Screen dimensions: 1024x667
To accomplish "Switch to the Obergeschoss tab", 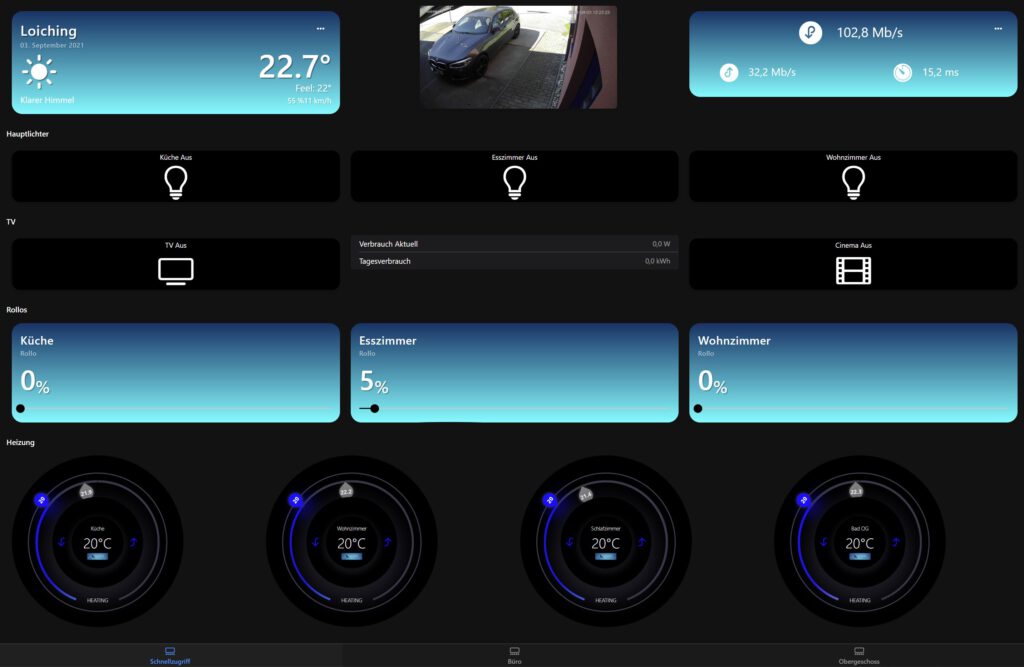I will (x=859, y=655).
